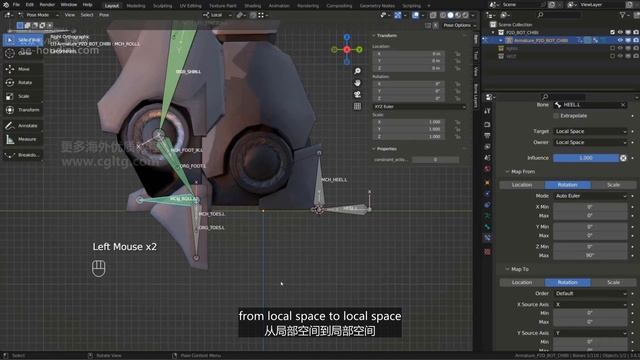This screenshot has width=640, height=360.
Task: Switch to the Shading workspace tab
Action: pos(253,6)
